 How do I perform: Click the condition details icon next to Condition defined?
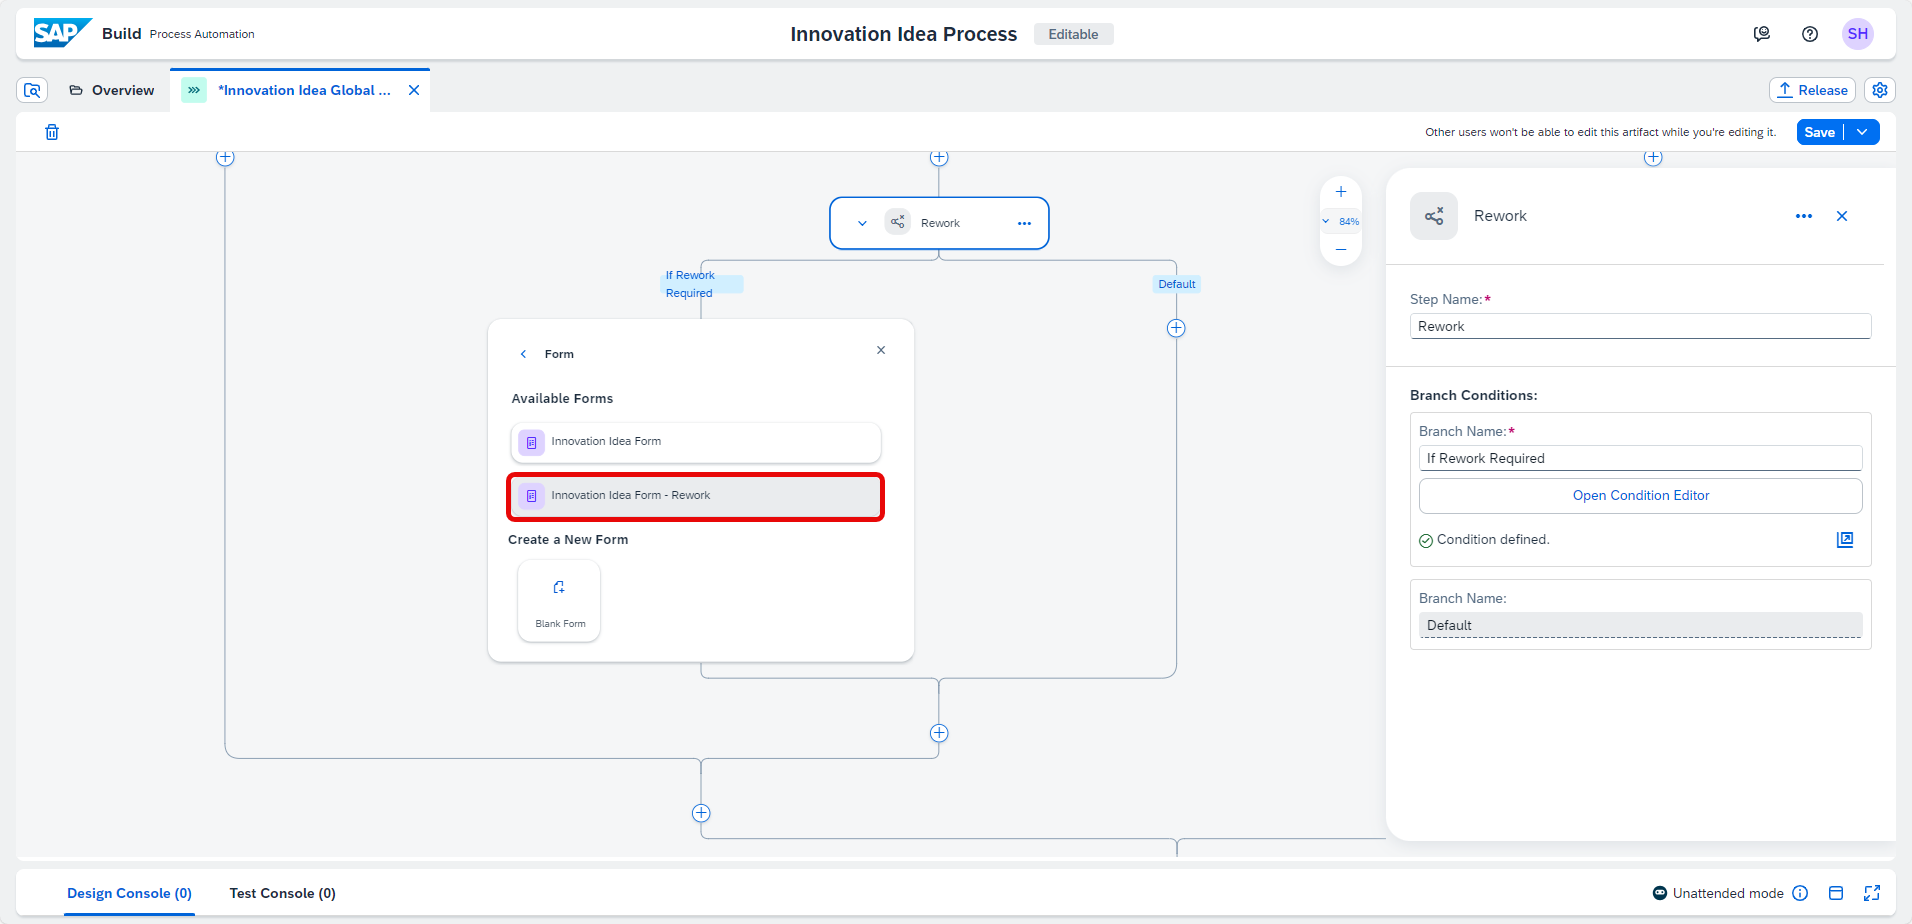pyautogui.click(x=1845, y=540)
